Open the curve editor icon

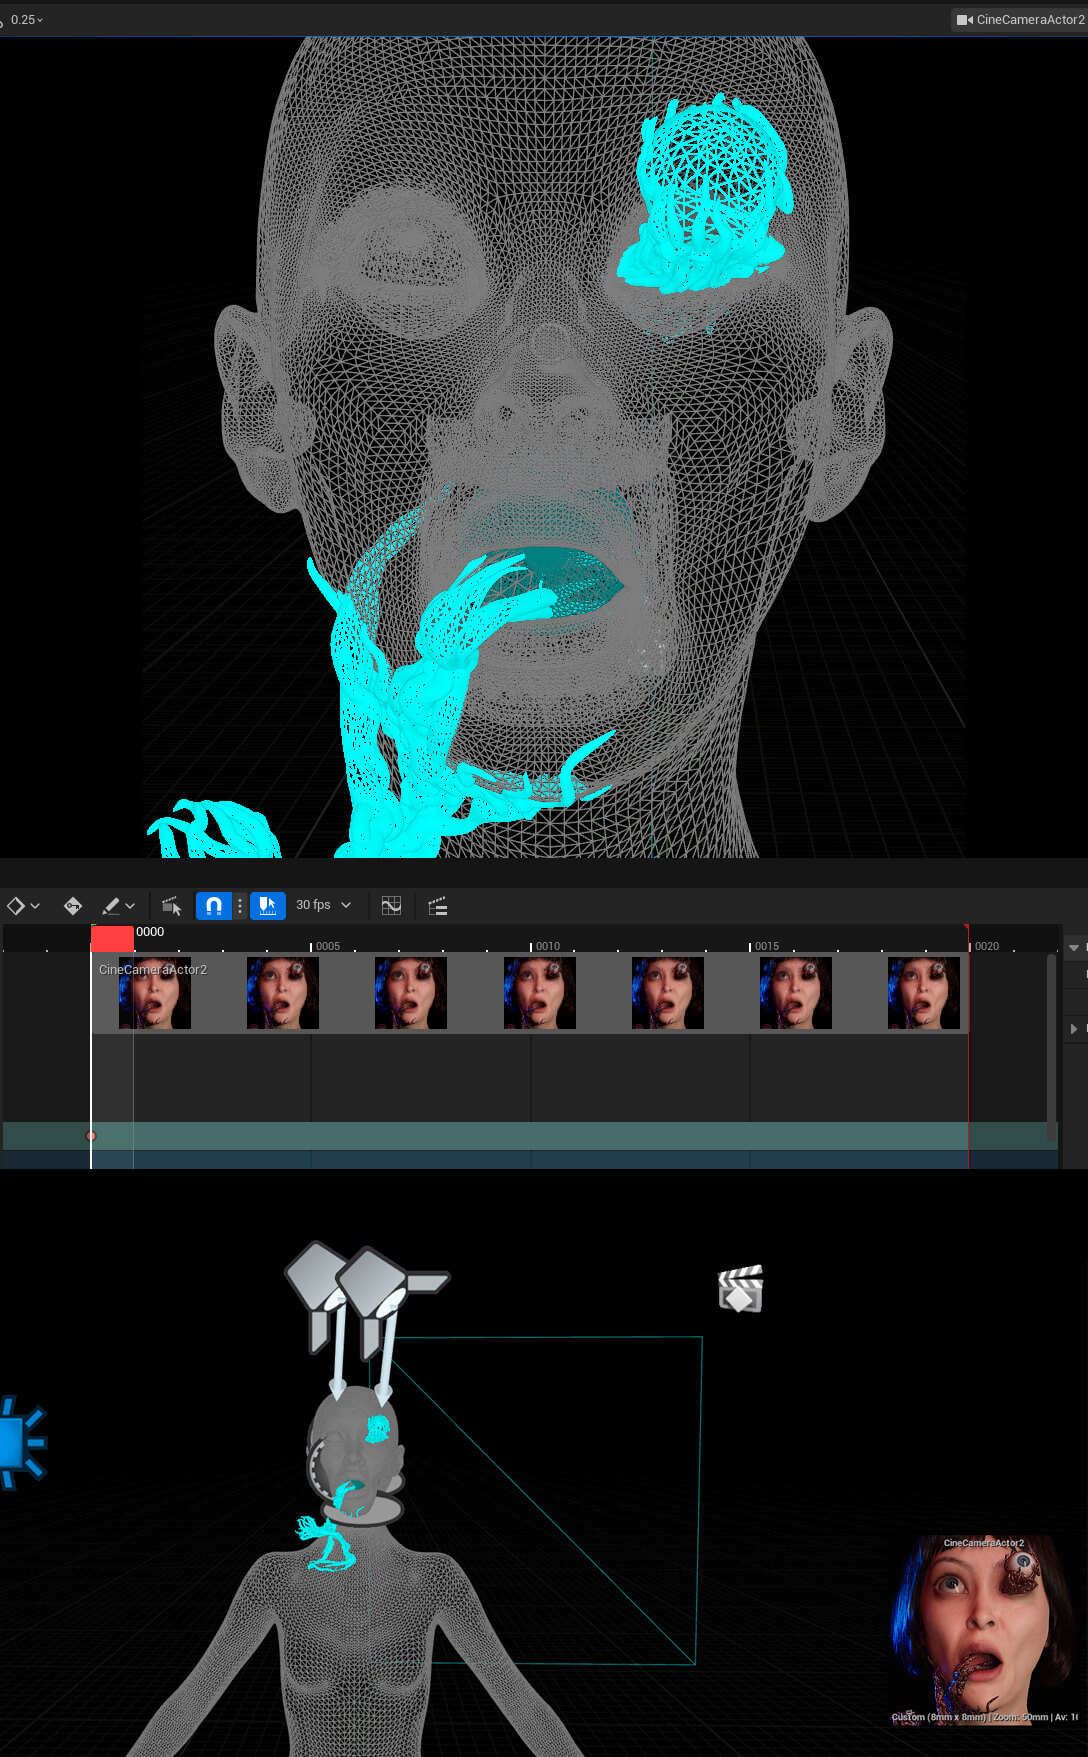[391, 906]
